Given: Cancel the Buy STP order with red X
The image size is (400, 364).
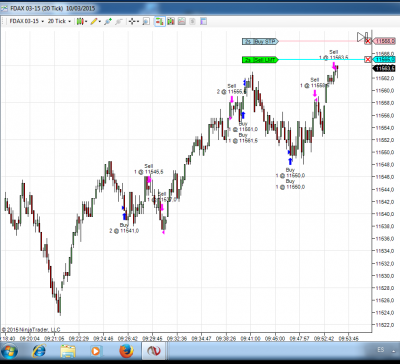Looking at the screenshot, I should tap(368, 41).
